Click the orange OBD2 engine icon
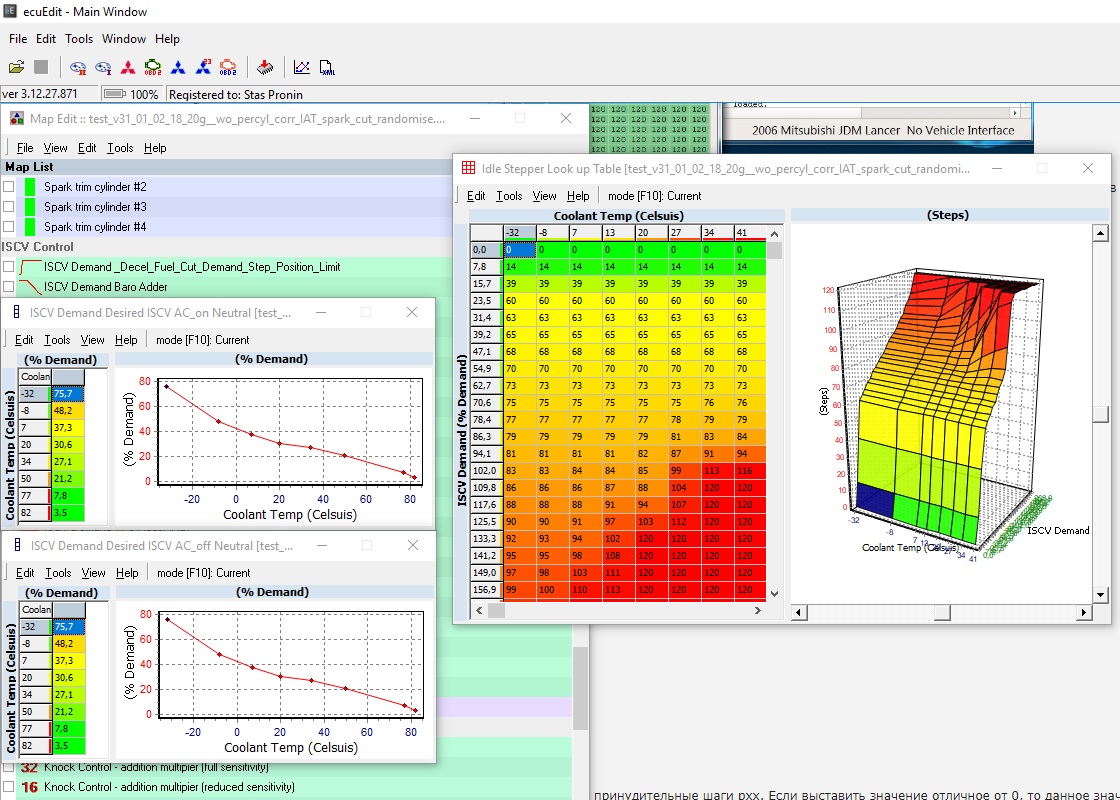 point(227,67)
